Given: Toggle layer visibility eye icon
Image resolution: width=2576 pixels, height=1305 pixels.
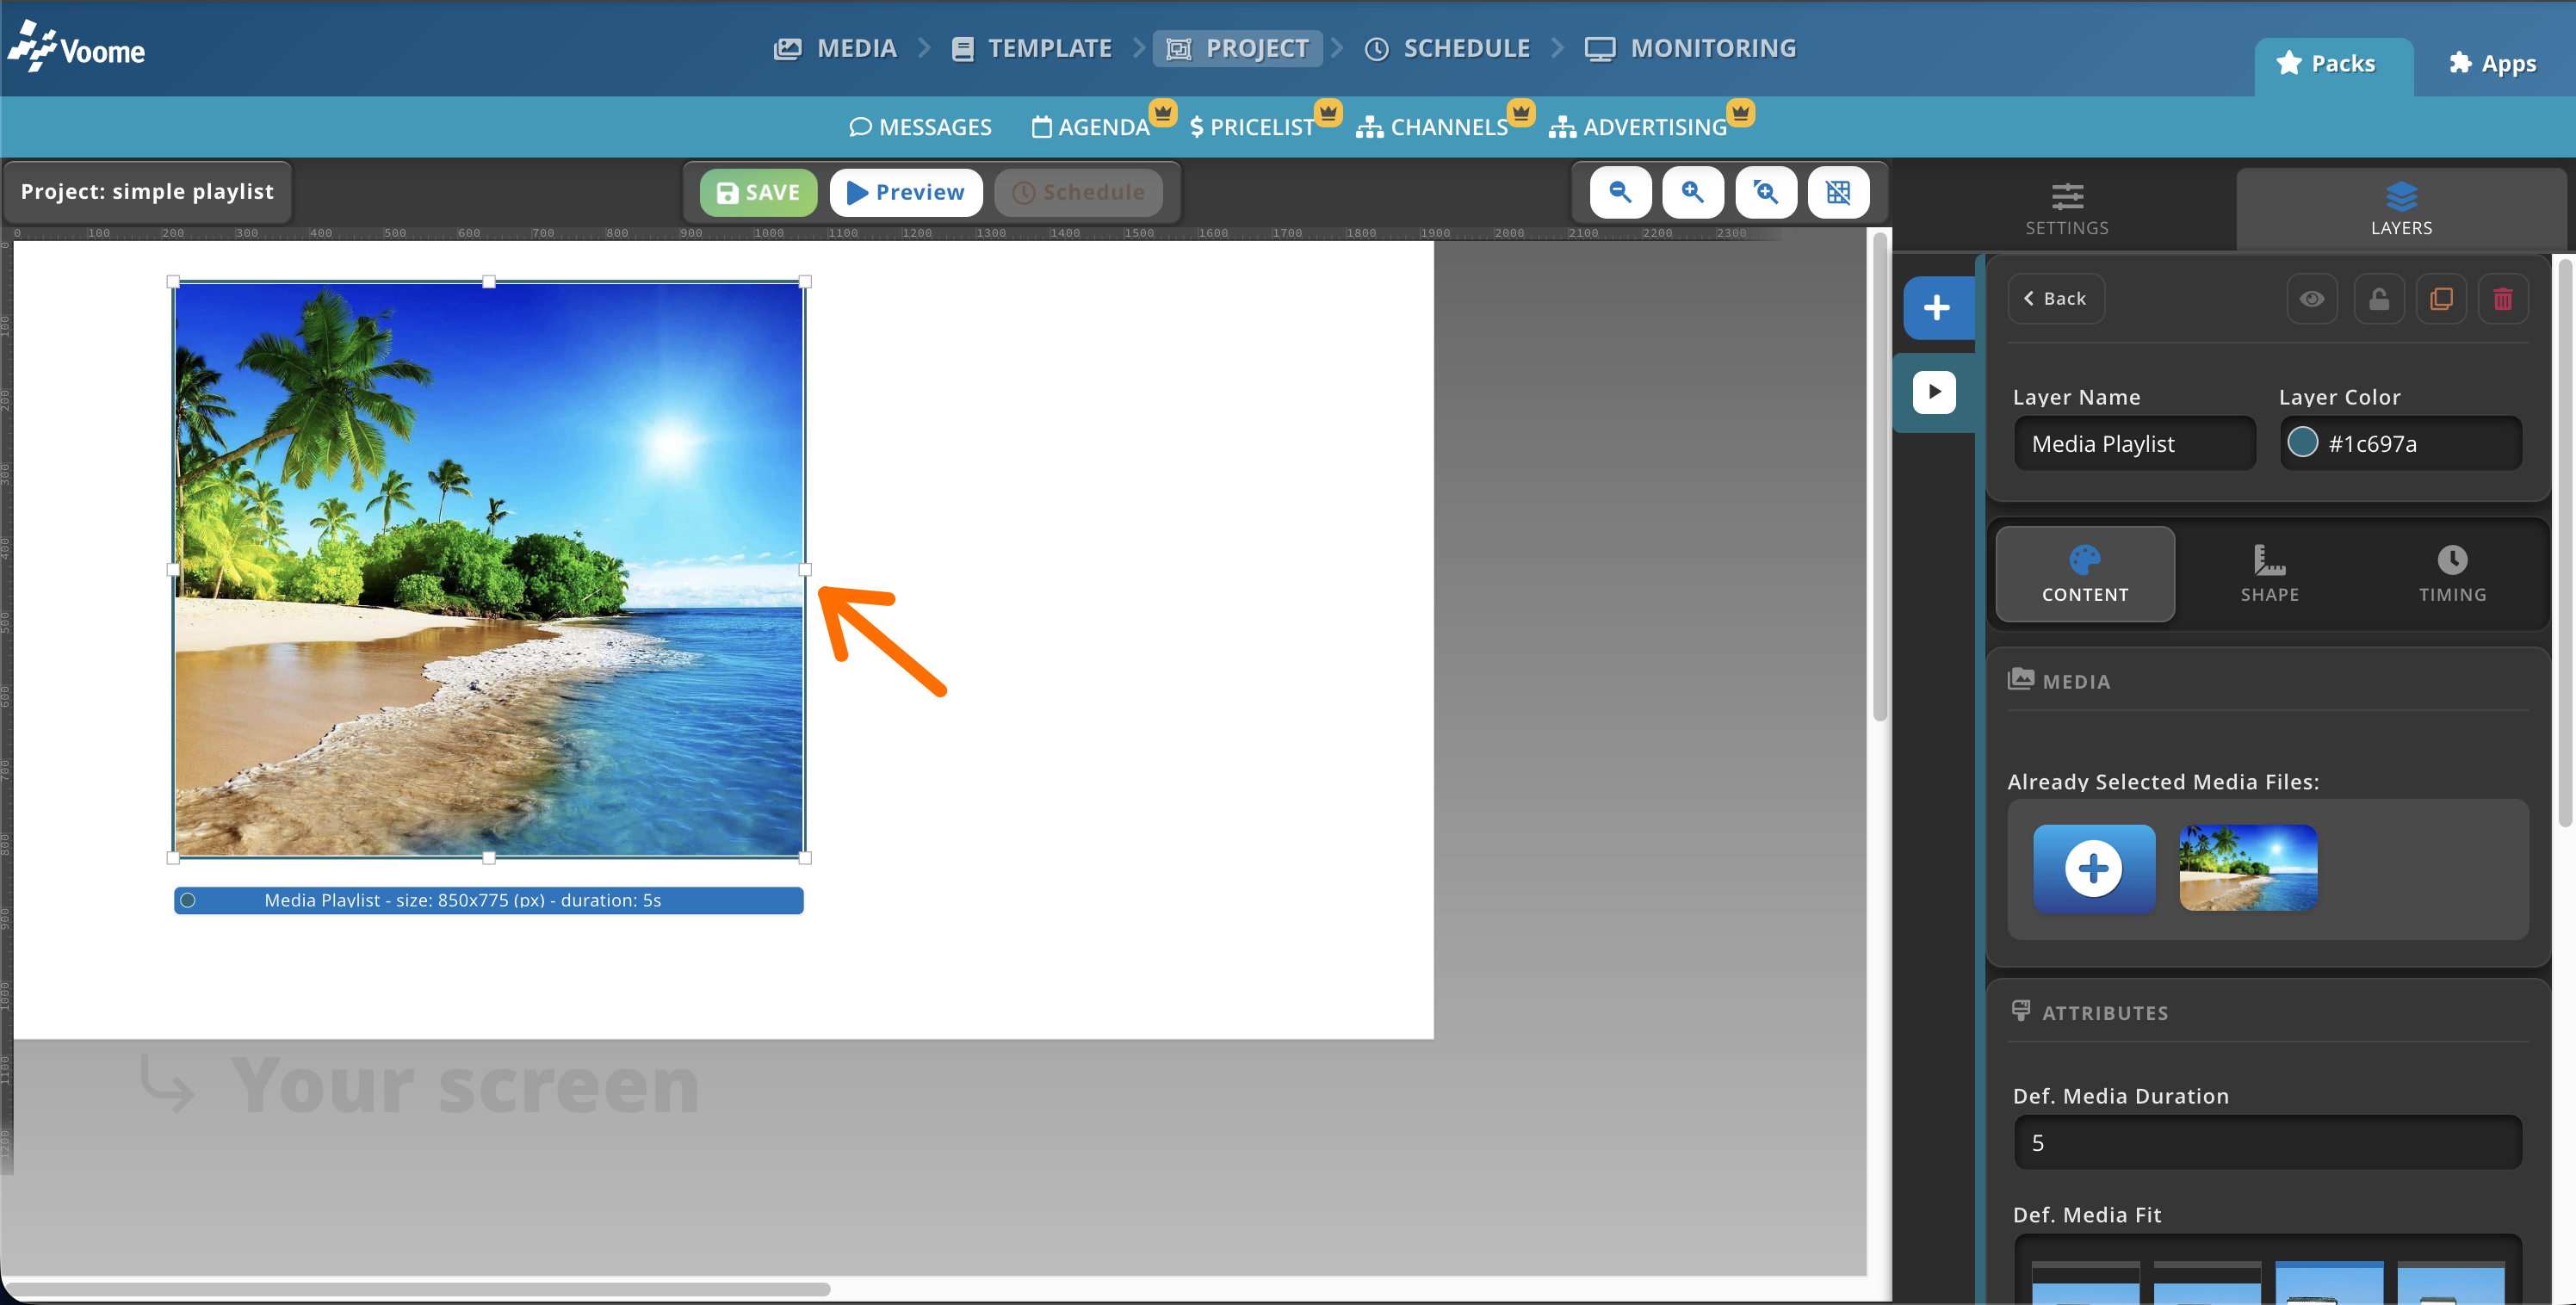Looking at the screenshot, I should tap(2311, 299).
